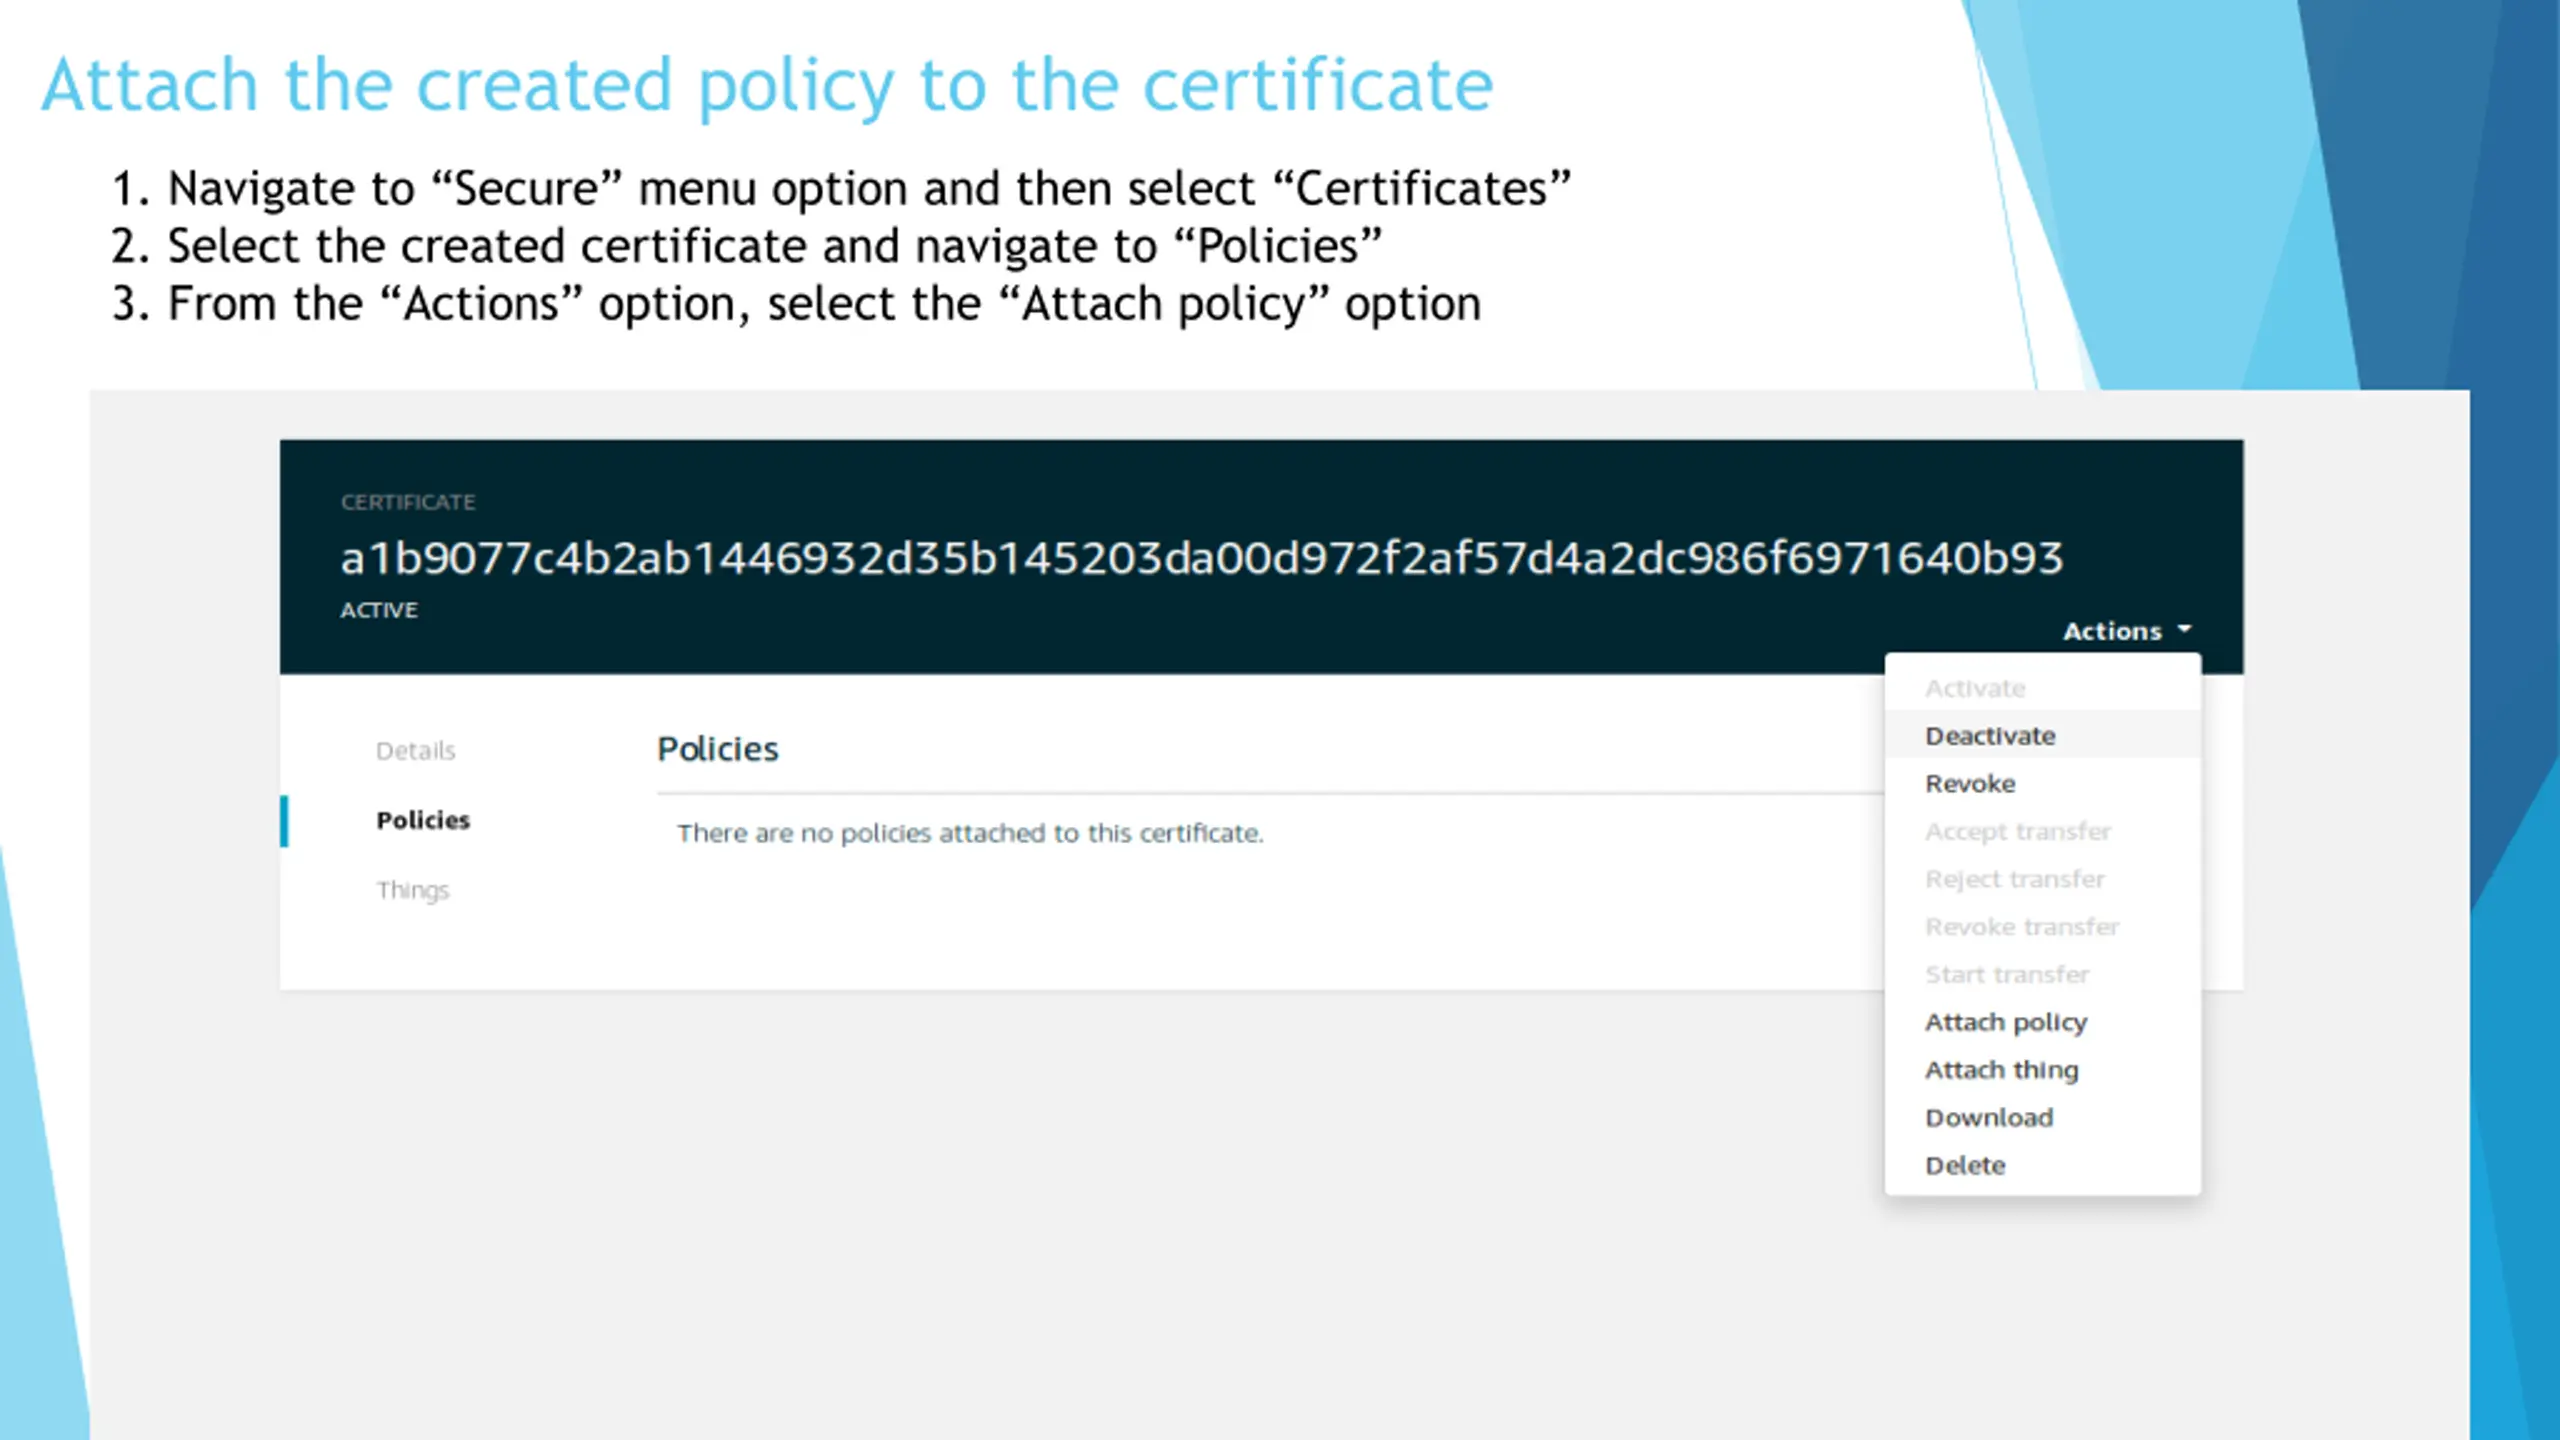Select the greyed Accept transfer entry
Viewport: 2560px width, 1440px height.
pyautogui.click(x=2042, y=831)
